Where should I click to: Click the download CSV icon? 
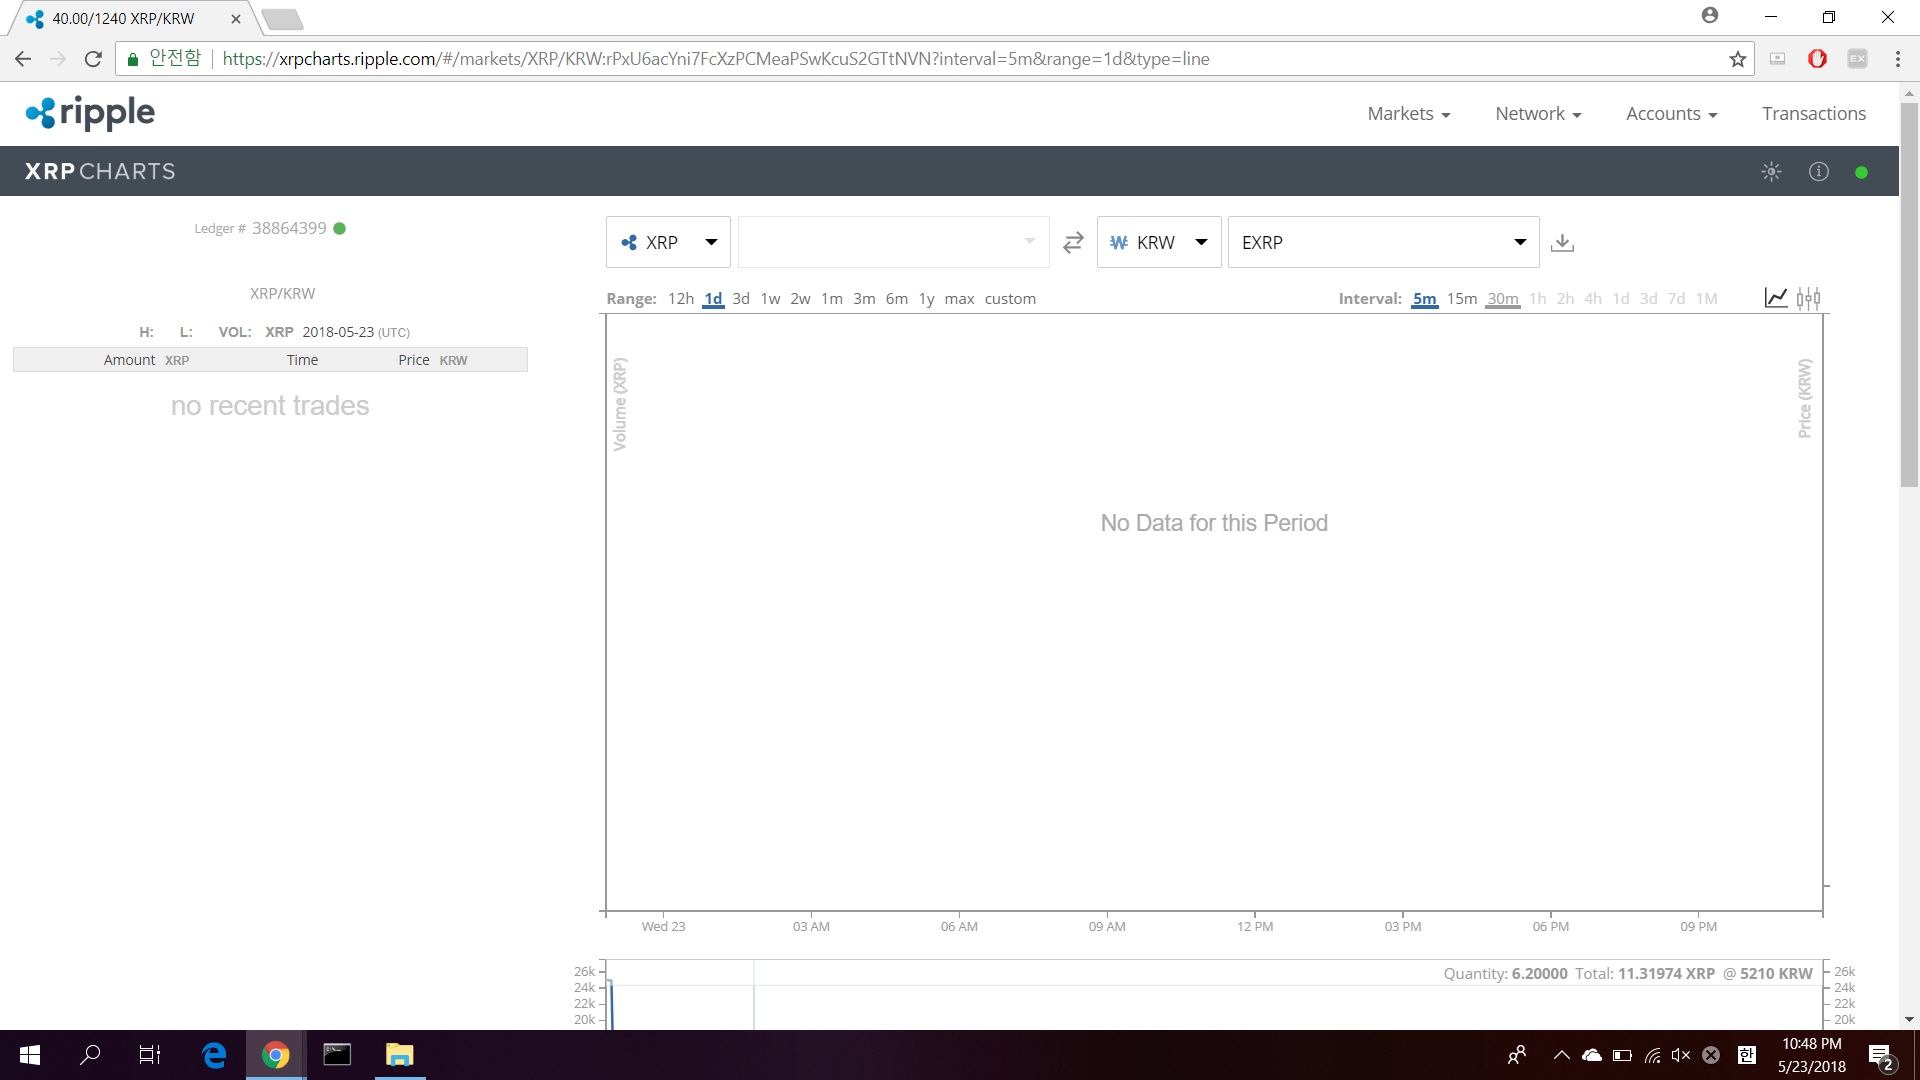[1562, 243]
